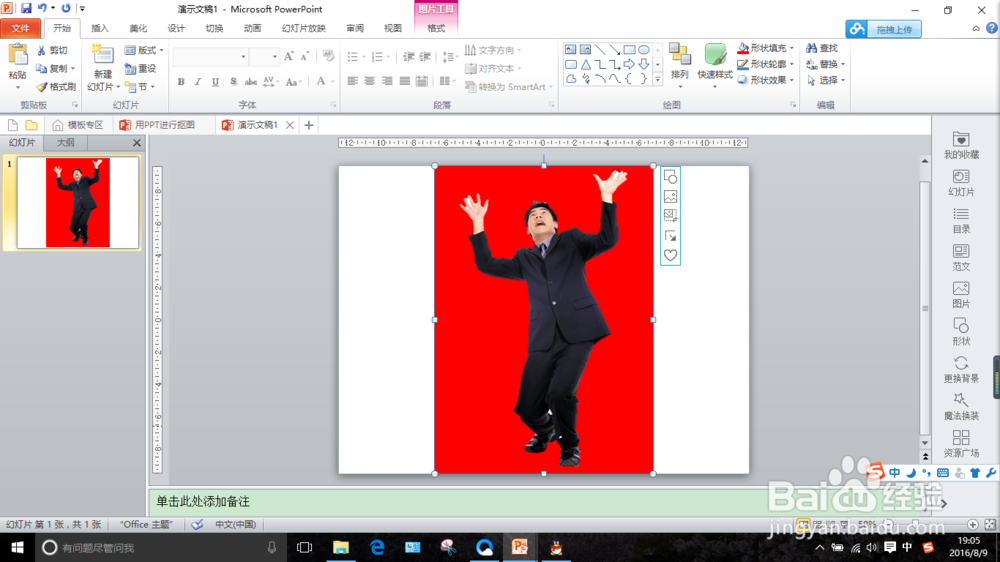Click the Format Painter (格式刷) icon
1000x562 pixels.
tap(41, 87)
